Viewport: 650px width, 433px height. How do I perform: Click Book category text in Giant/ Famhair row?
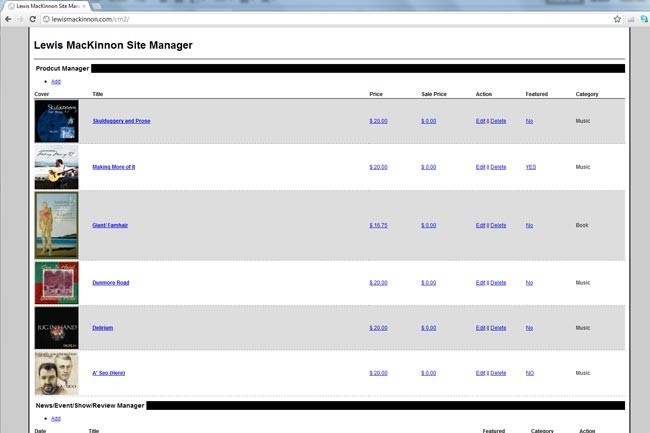[582, 225]
